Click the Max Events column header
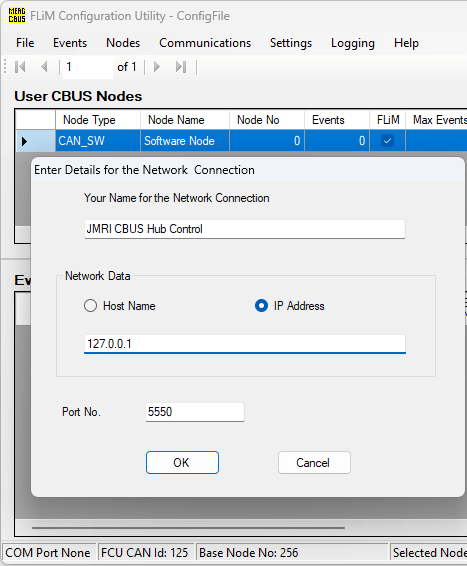The width and height of the screenshot is (467, 566). pos(436,119)
